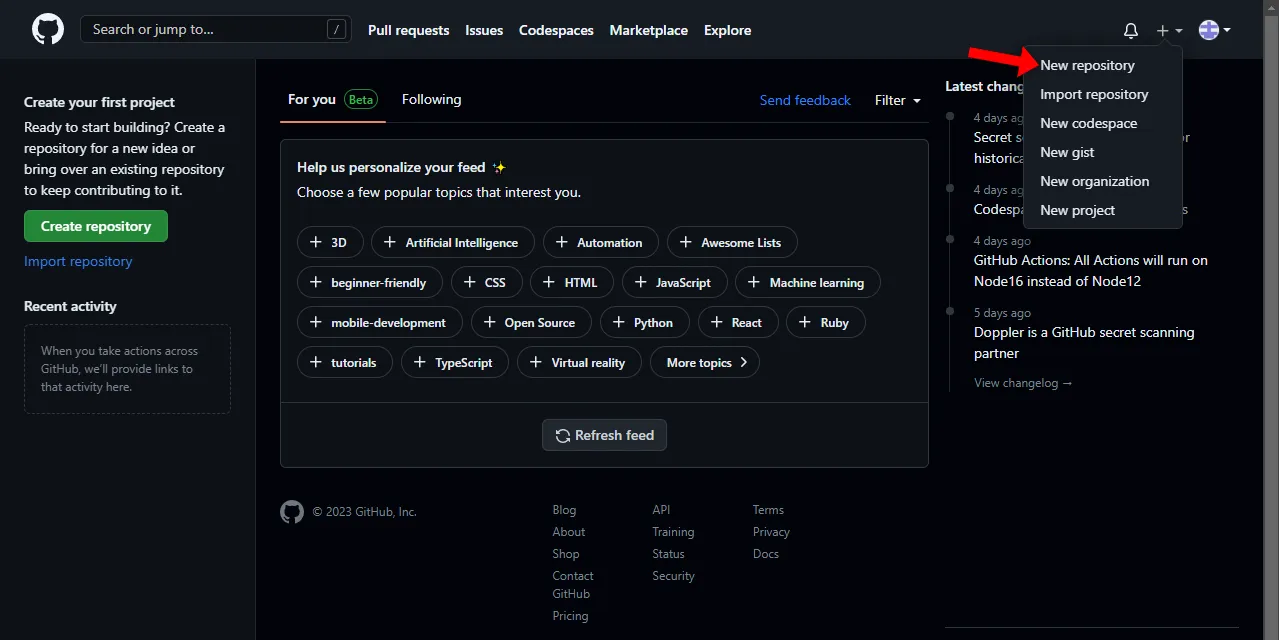Focus the Search or jump to field
This screenshot has height=640, width=1279.
[x=216, y=29]
